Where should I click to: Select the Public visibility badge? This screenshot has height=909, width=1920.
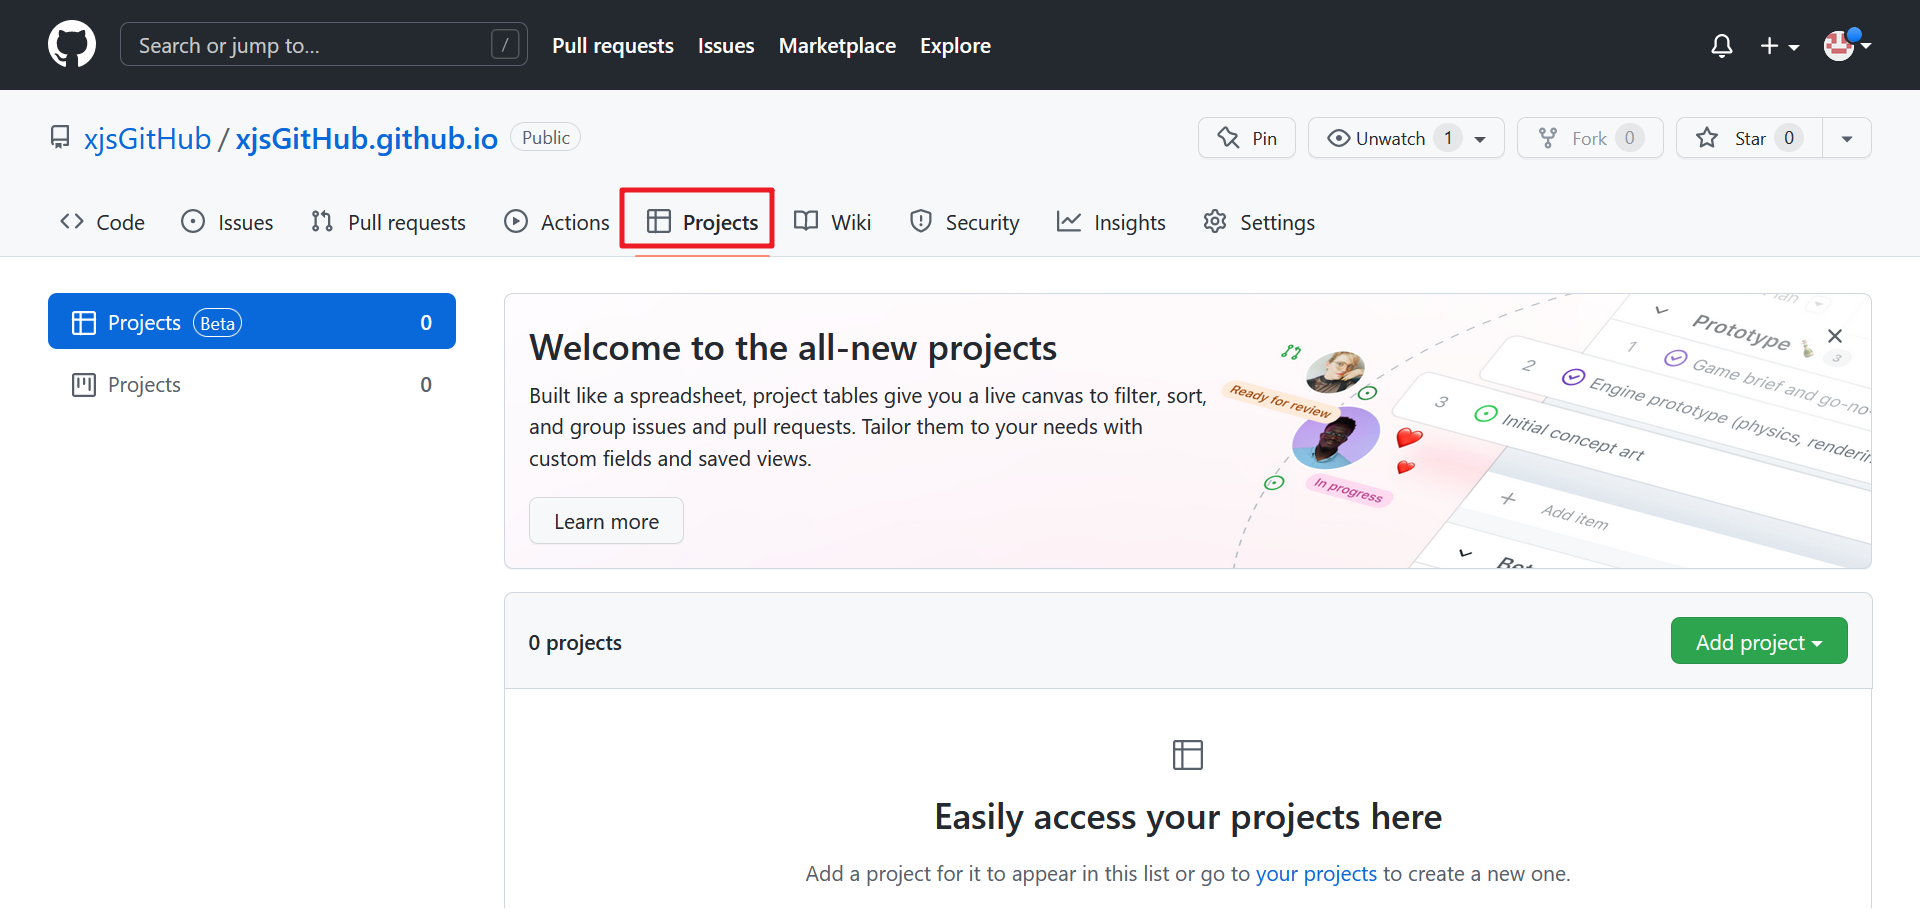click(x=546, y=137)
